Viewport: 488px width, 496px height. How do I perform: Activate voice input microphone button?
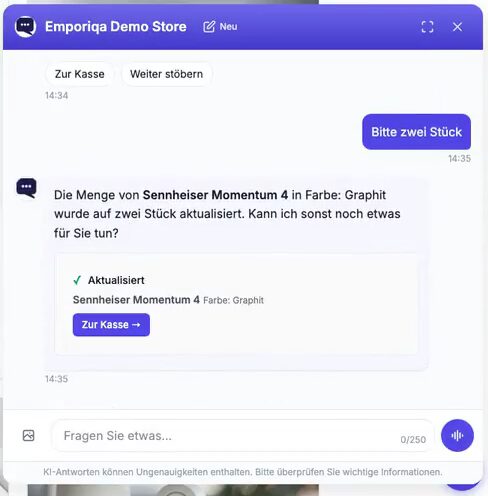457,435
